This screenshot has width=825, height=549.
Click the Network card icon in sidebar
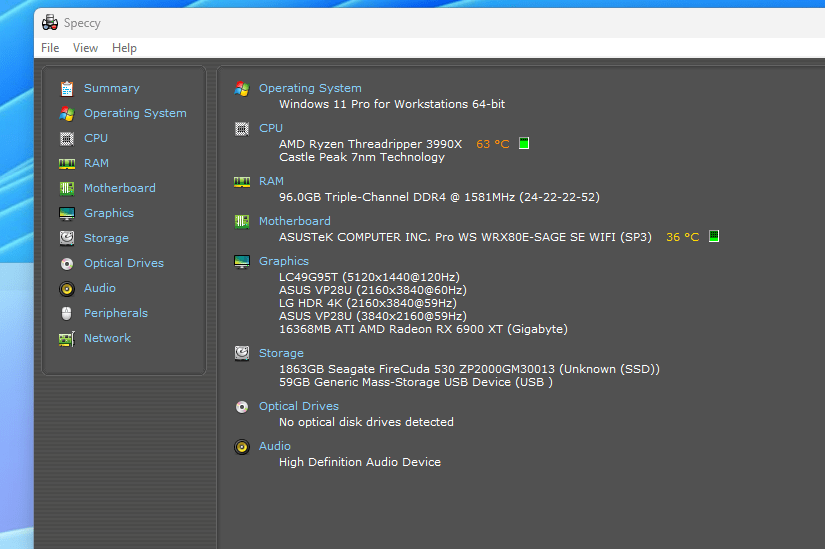pyautogui.click(x=67, y=339)
